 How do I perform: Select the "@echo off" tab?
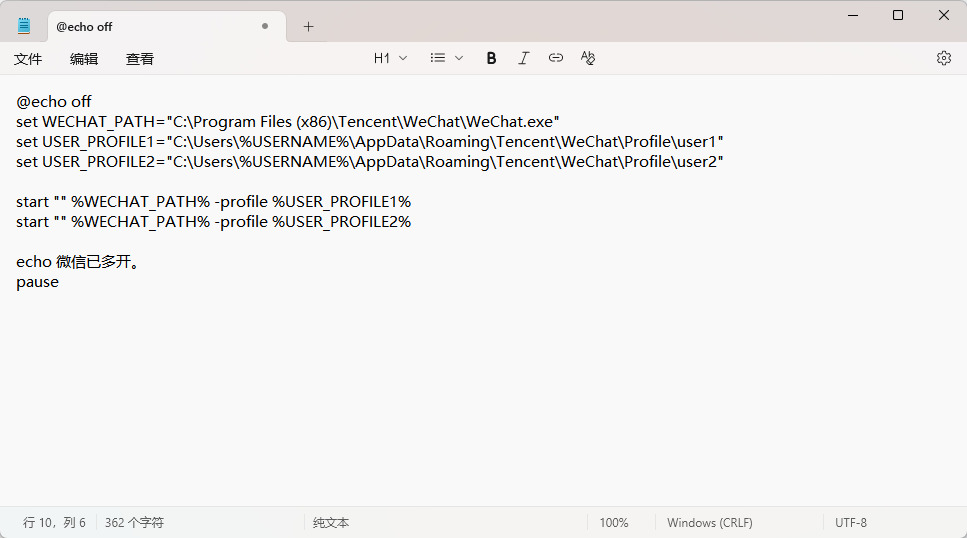tap(167, 27)
